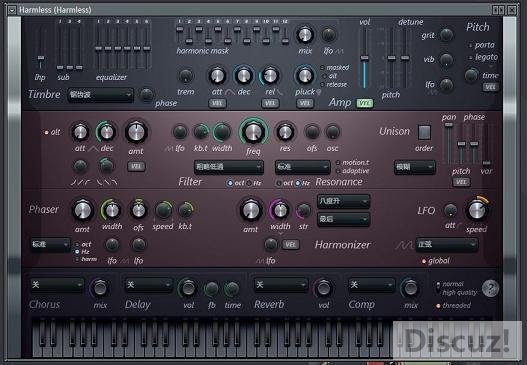
Task: Click VEL button under pluck knob
Action: 305,103
